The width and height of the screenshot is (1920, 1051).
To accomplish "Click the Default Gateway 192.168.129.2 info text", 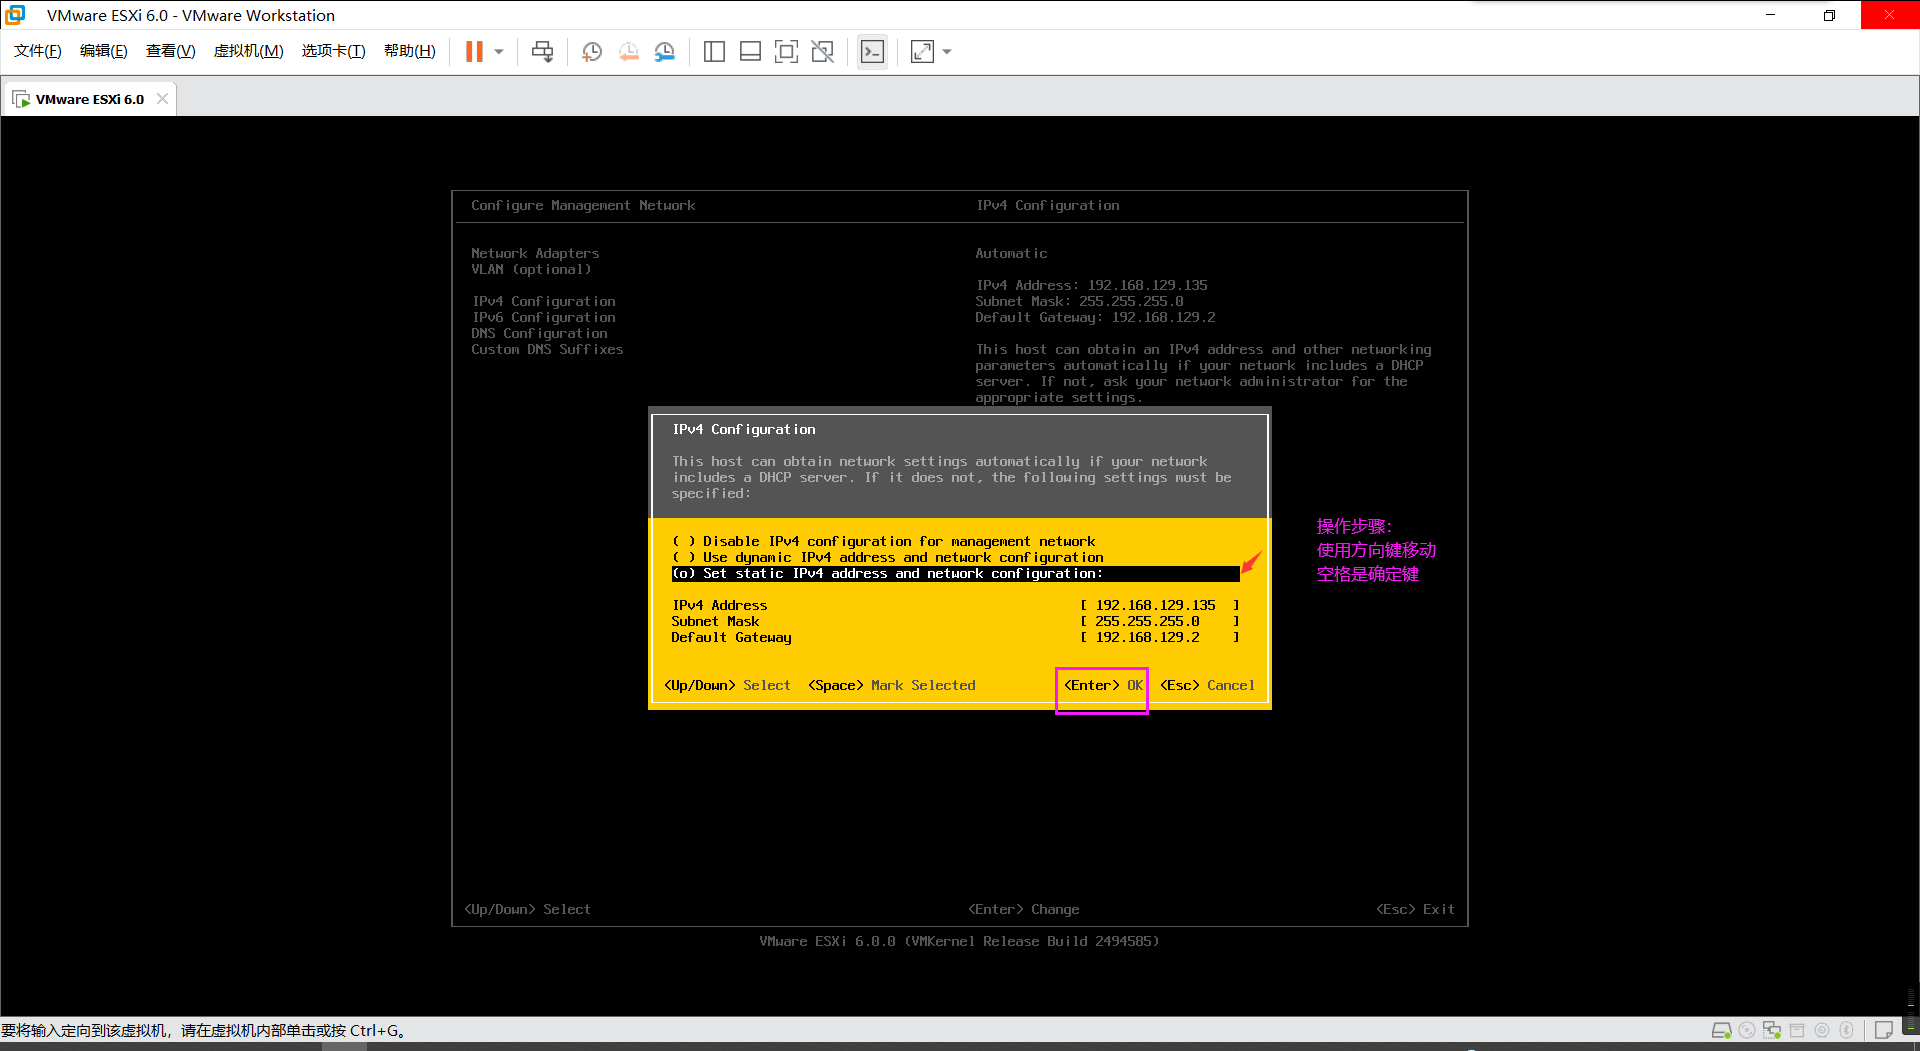I will point(1095,317).
